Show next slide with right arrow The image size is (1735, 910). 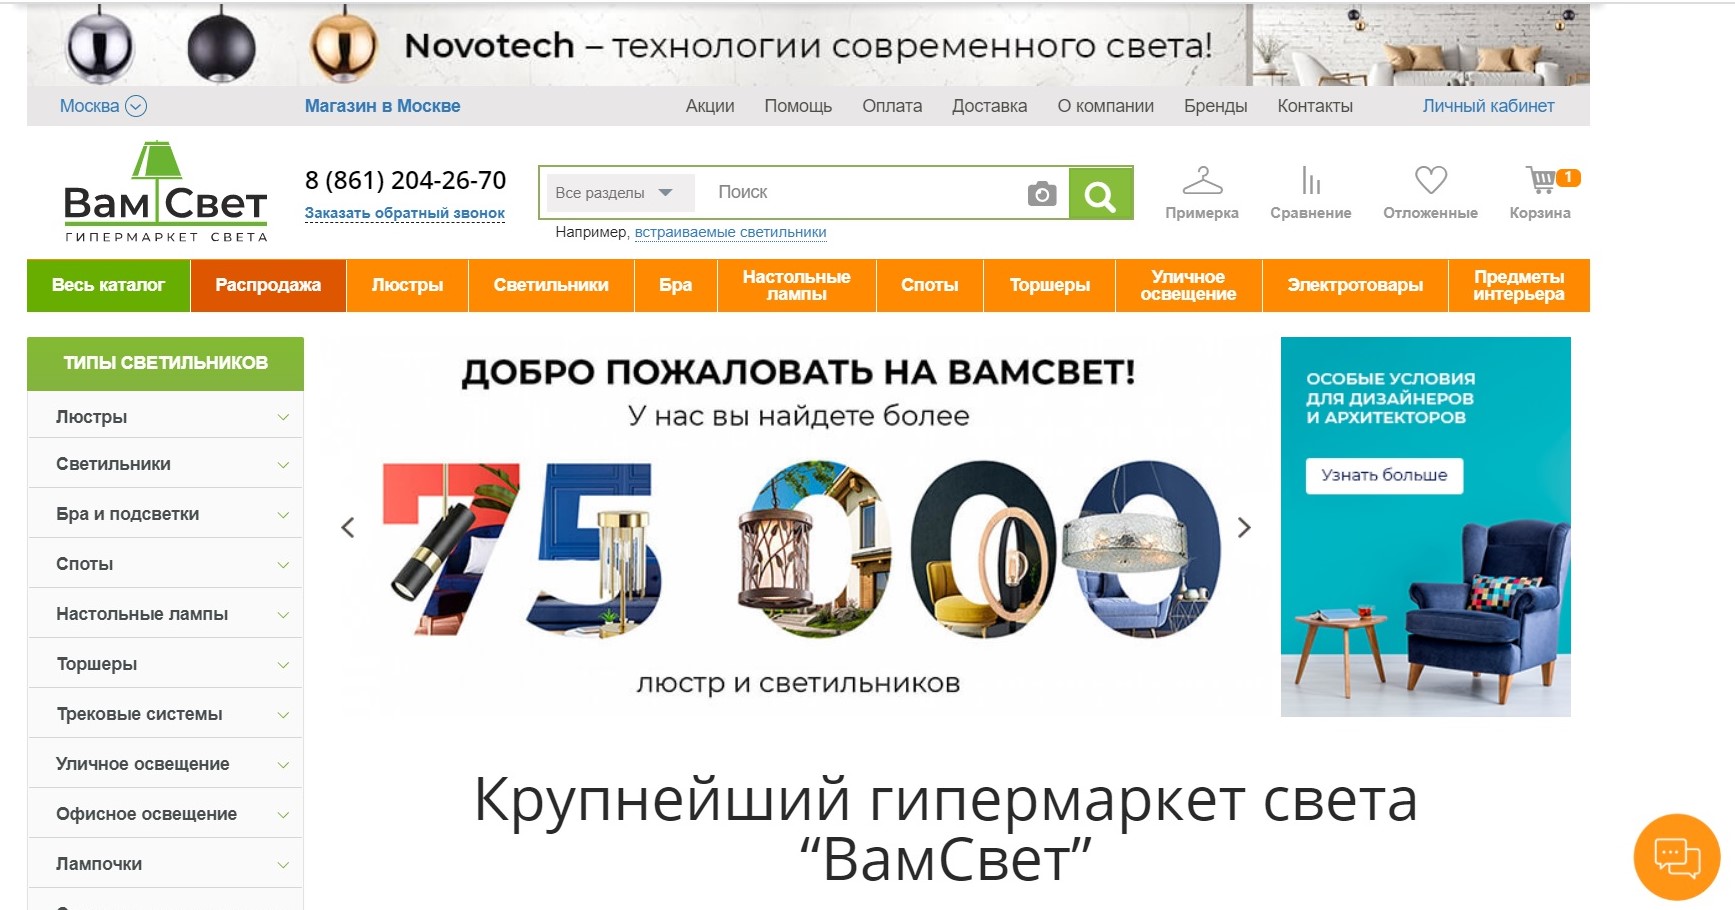pos(1244,527)
